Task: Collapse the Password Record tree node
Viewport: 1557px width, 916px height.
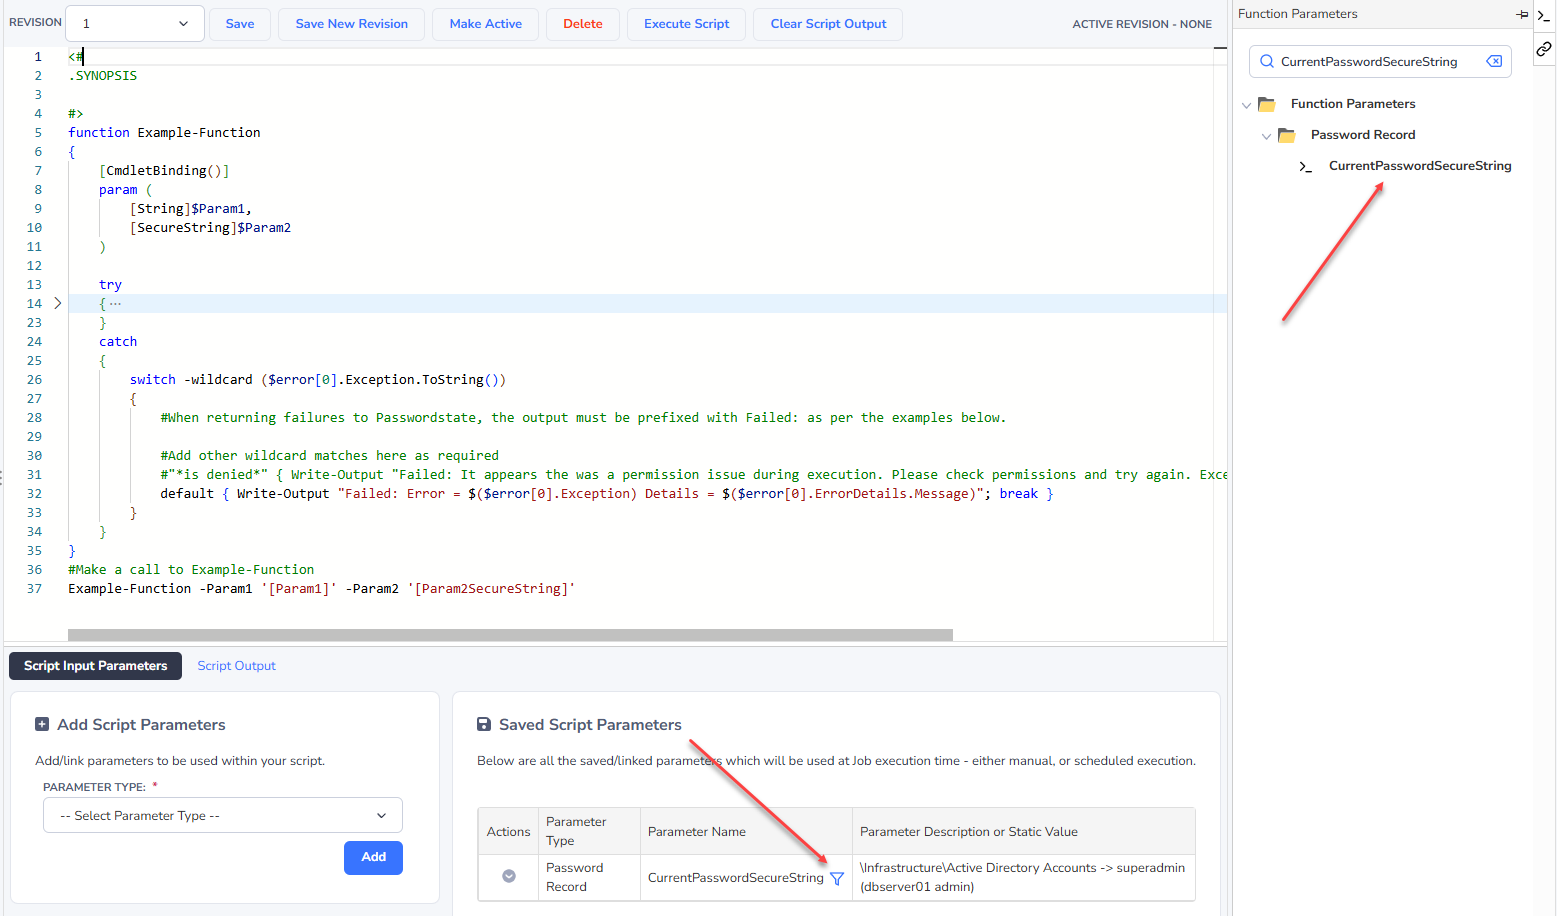Action: [x=1266, y=136]
